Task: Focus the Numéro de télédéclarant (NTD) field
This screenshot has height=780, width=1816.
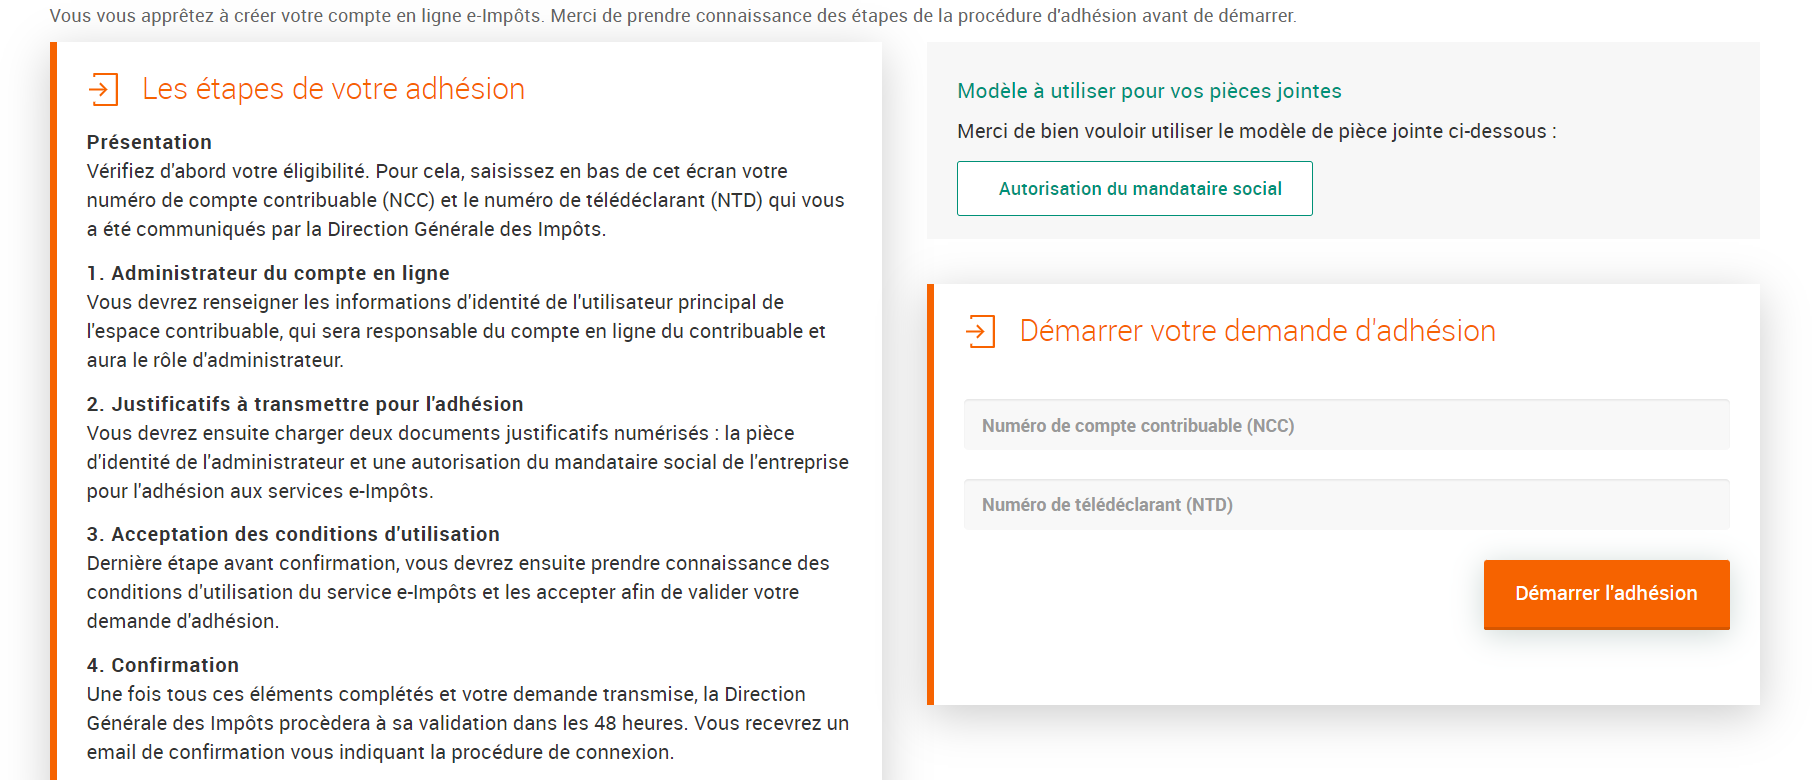Action: (1346, 504)
